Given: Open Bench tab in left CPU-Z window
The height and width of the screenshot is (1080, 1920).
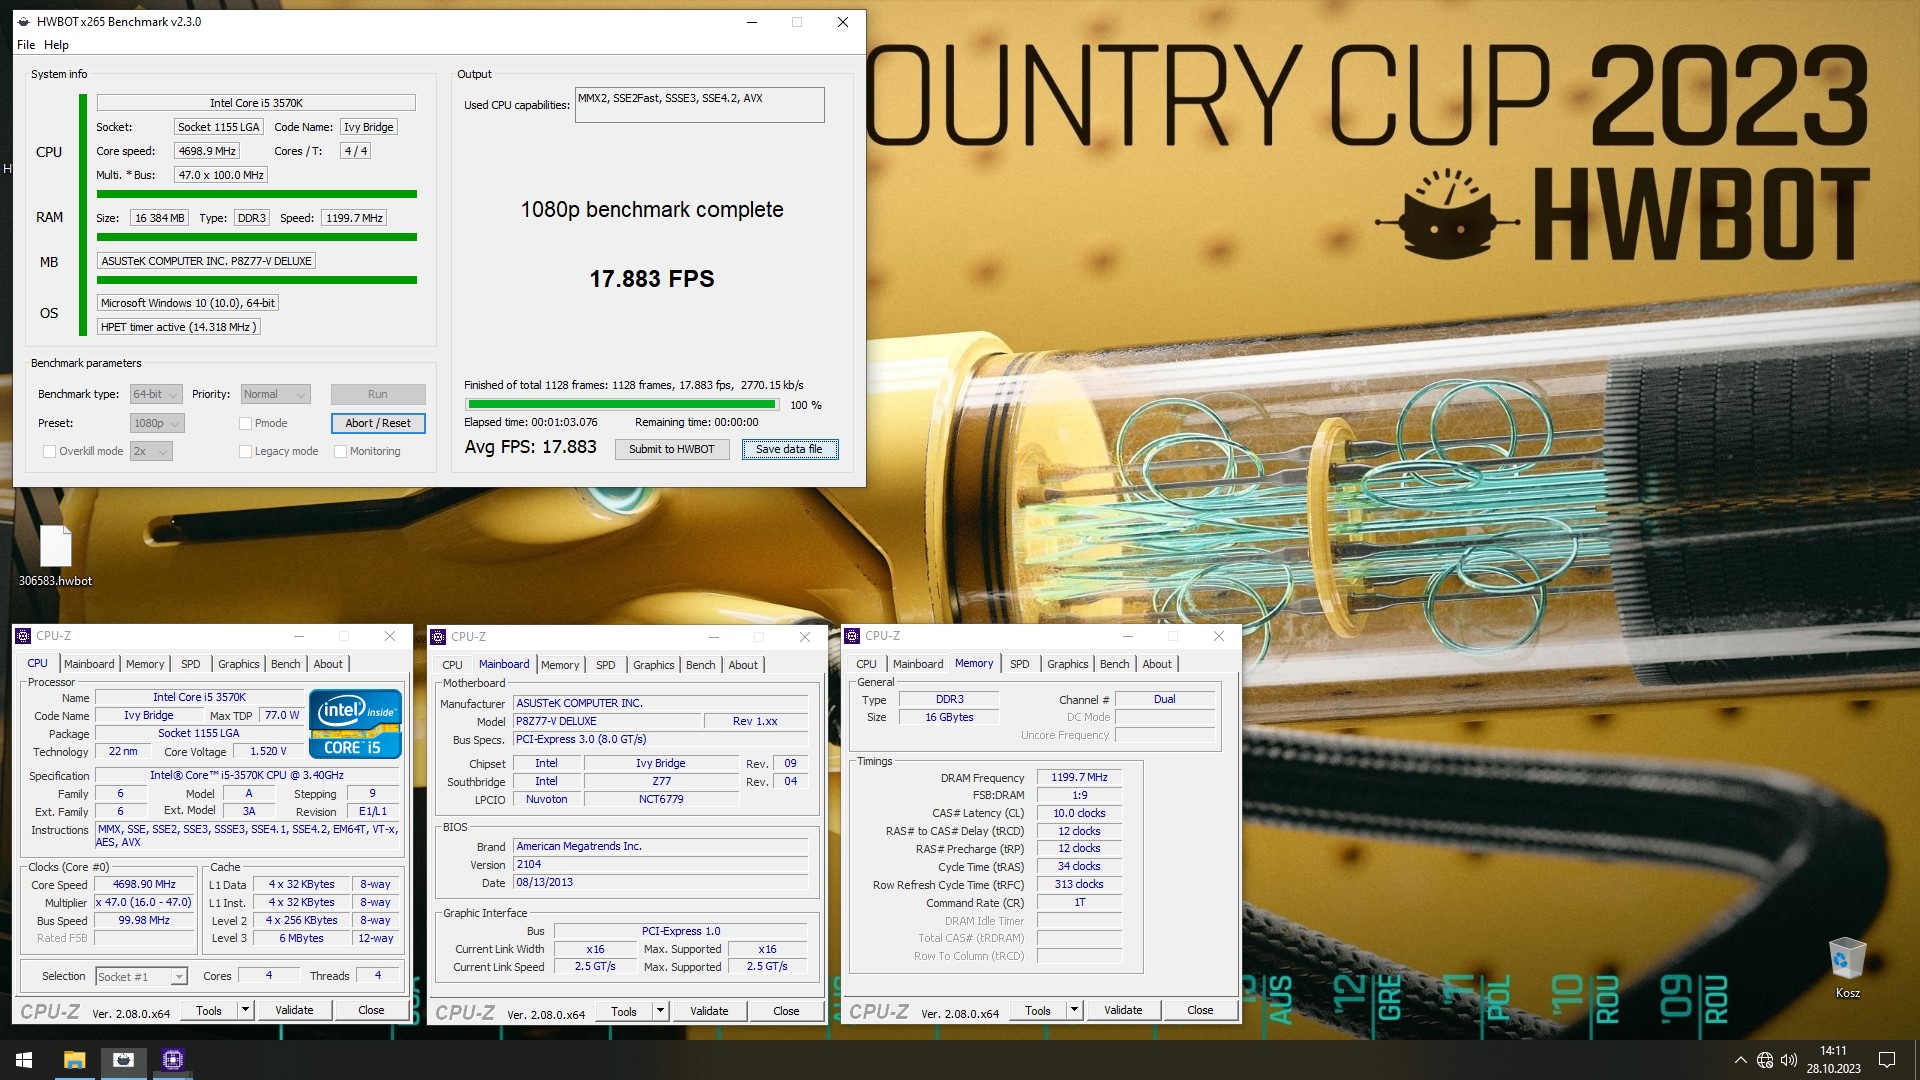Looking at the screenshot, I should pos(285,664).
